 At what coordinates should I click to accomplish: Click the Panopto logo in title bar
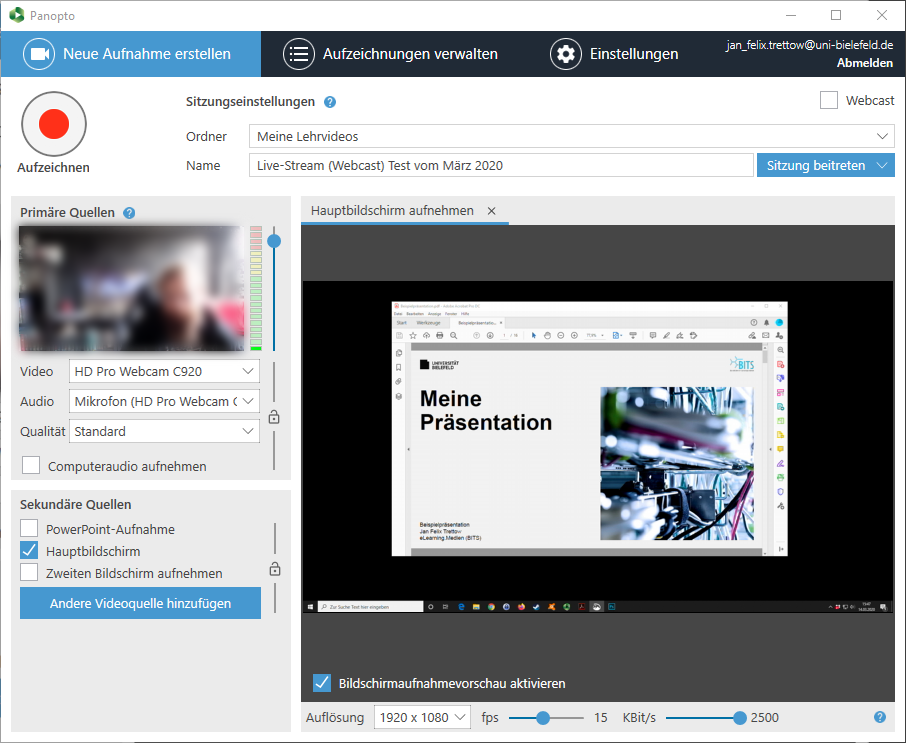point(15,15)
